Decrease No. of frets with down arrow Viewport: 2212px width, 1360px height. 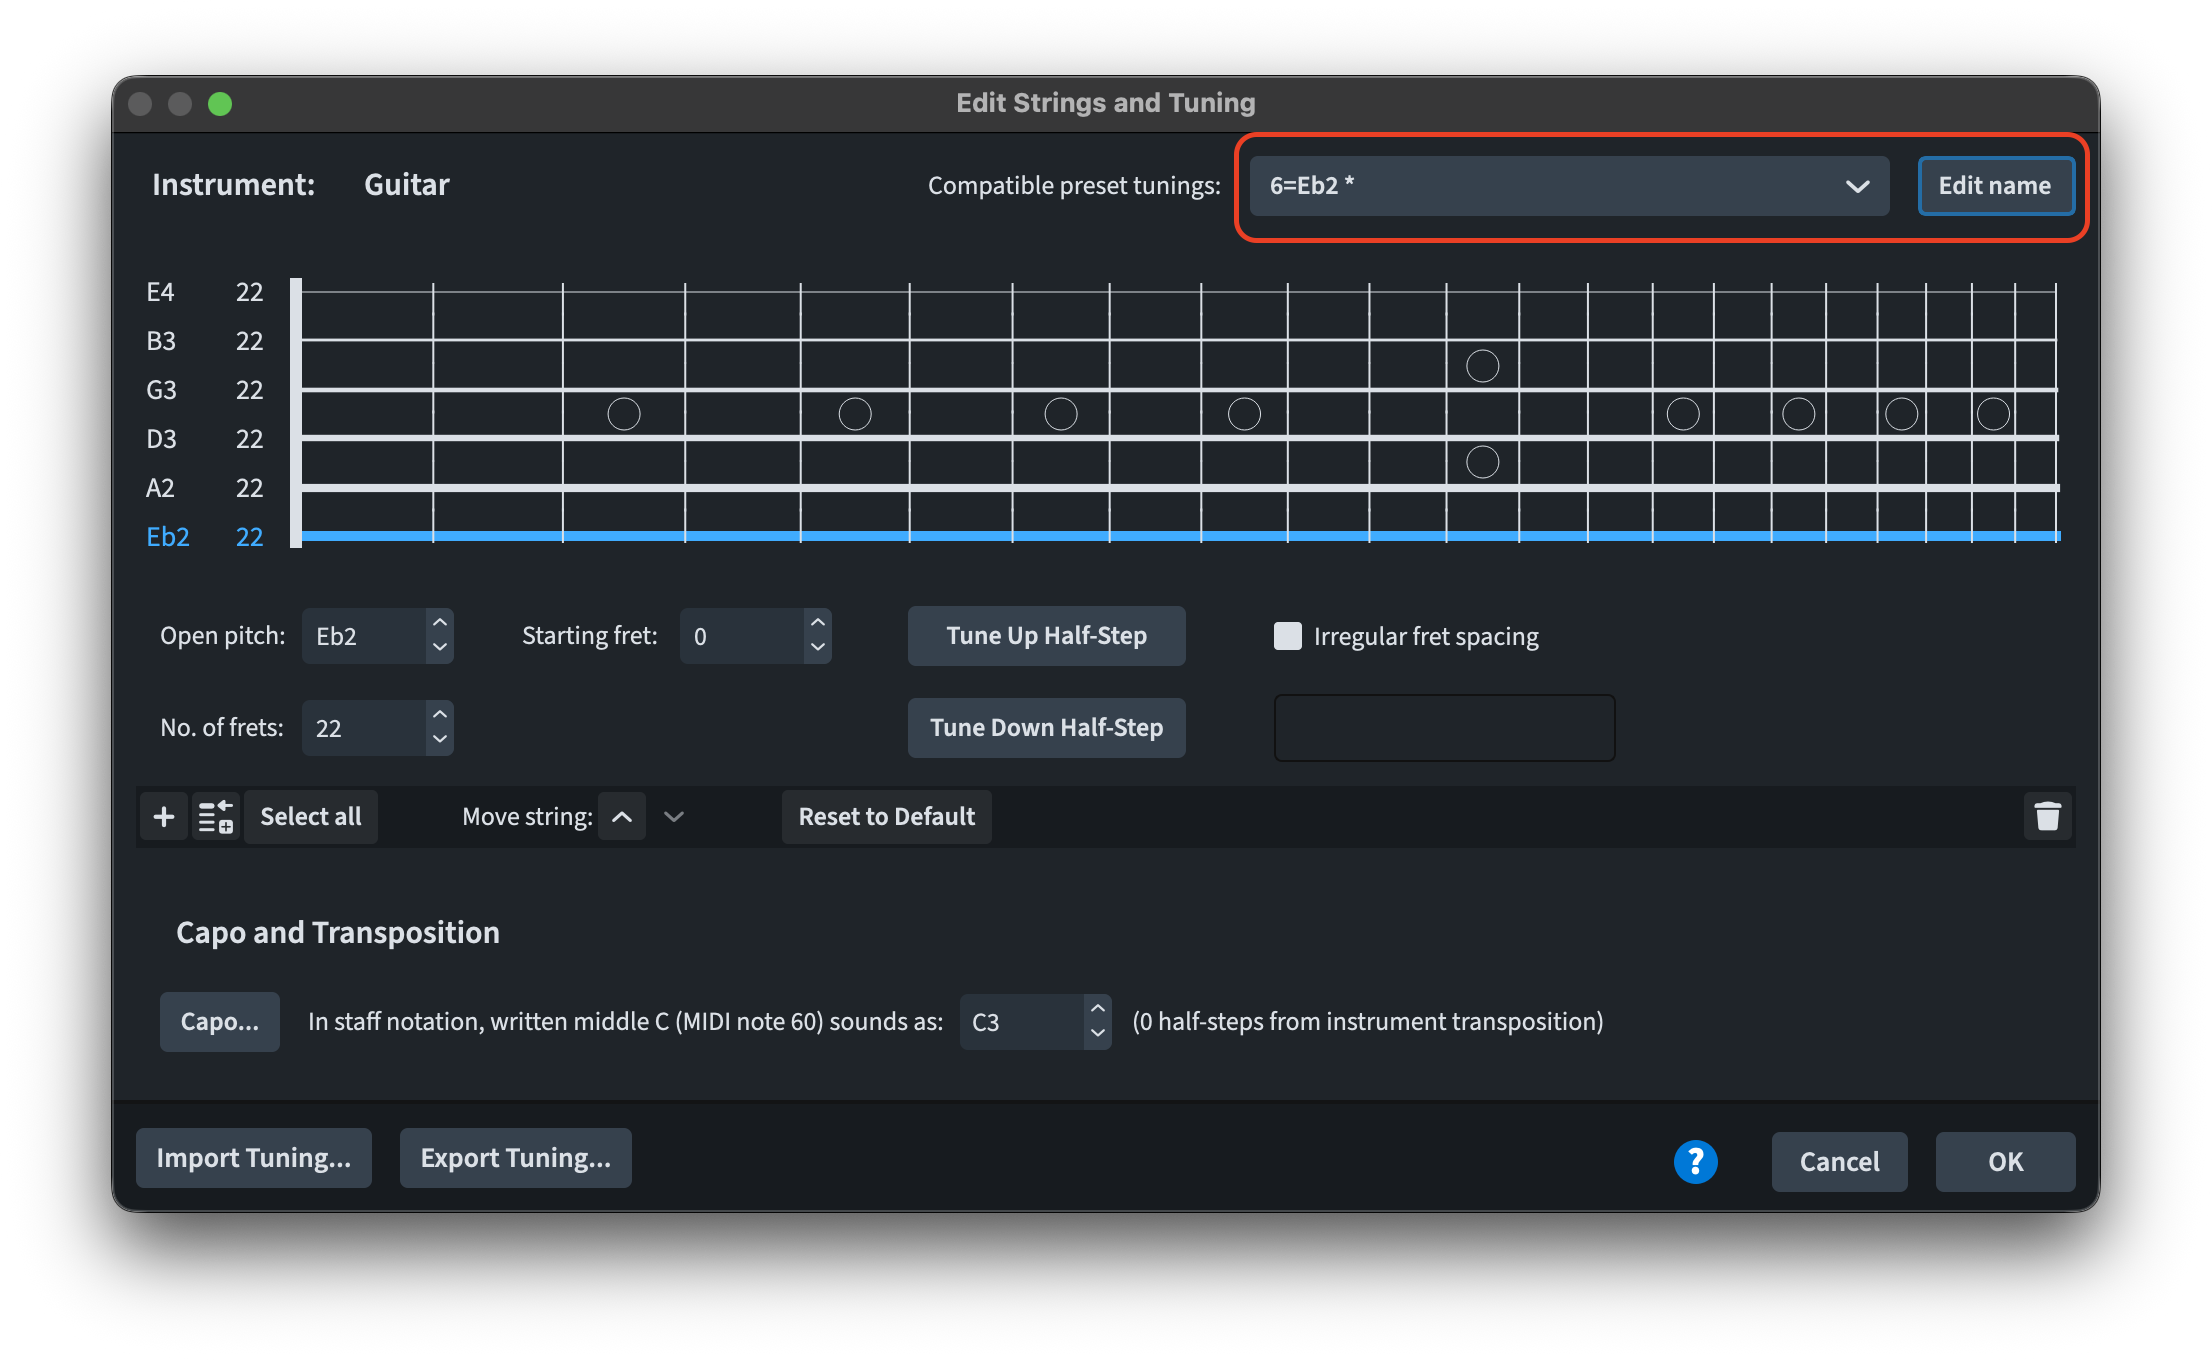tap(439, 740)
